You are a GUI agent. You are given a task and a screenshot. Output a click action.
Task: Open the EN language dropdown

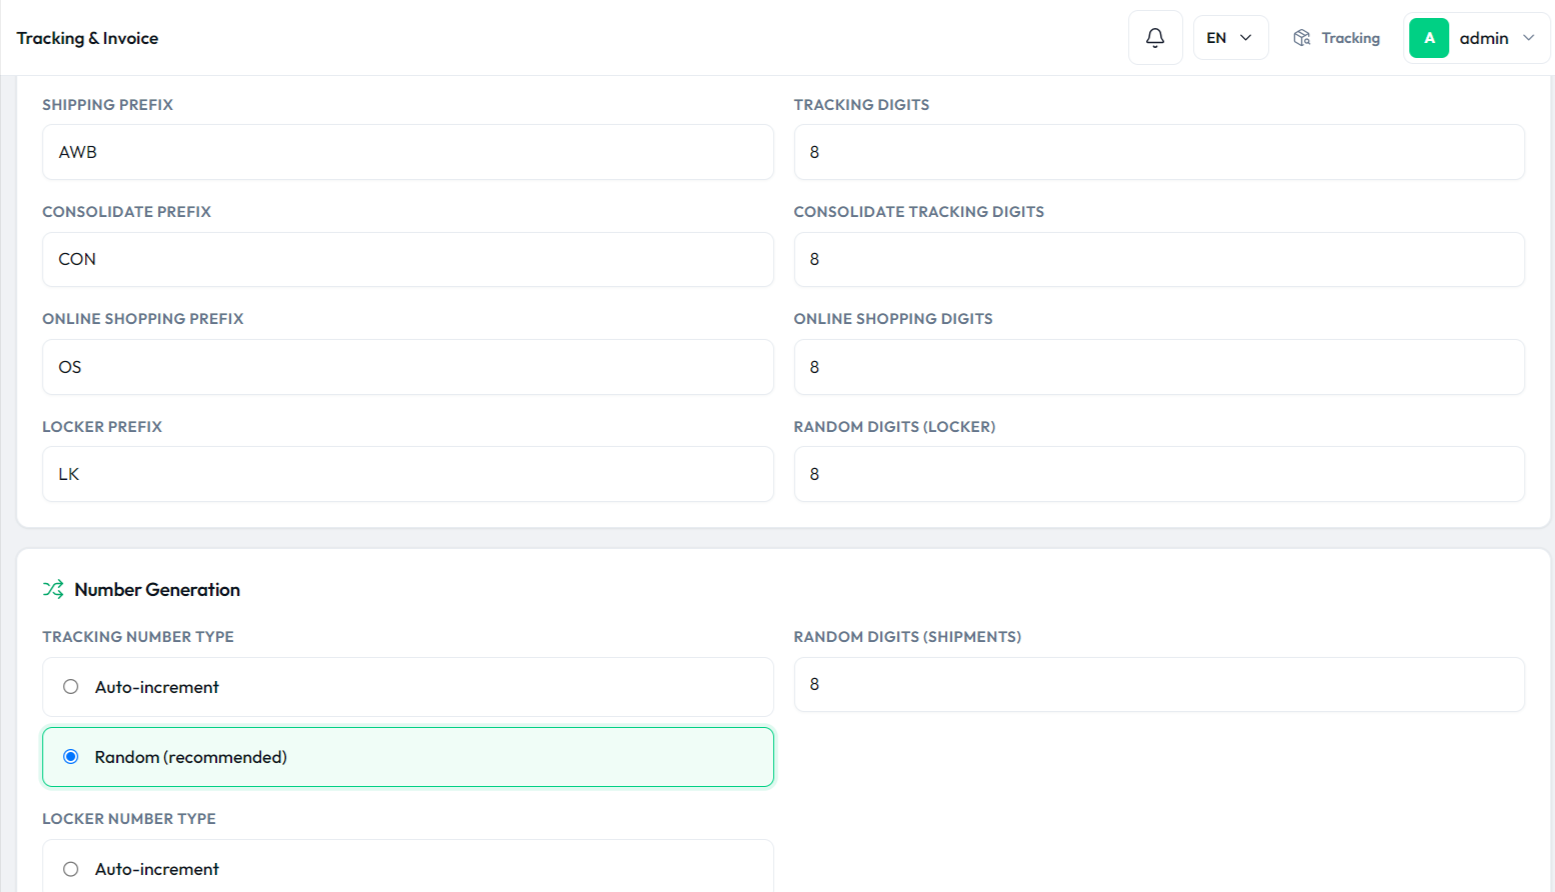point(1230,38)
